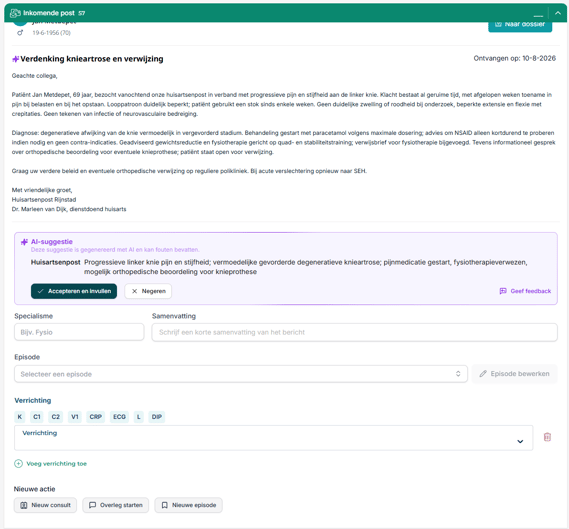Click Accepteren en invullen button
This screenshot has height=529, width=569.
pyautogui.click(x=74, y=291)
